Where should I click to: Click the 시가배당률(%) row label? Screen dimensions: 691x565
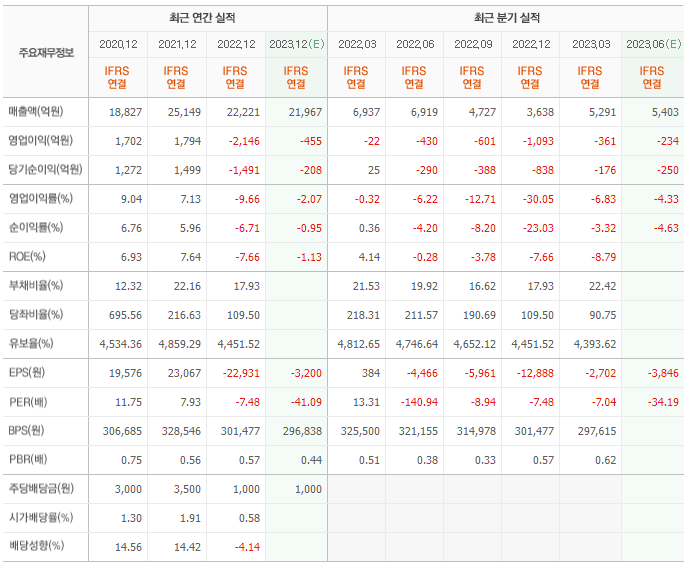pyautogui.click(x=41, y=517)
